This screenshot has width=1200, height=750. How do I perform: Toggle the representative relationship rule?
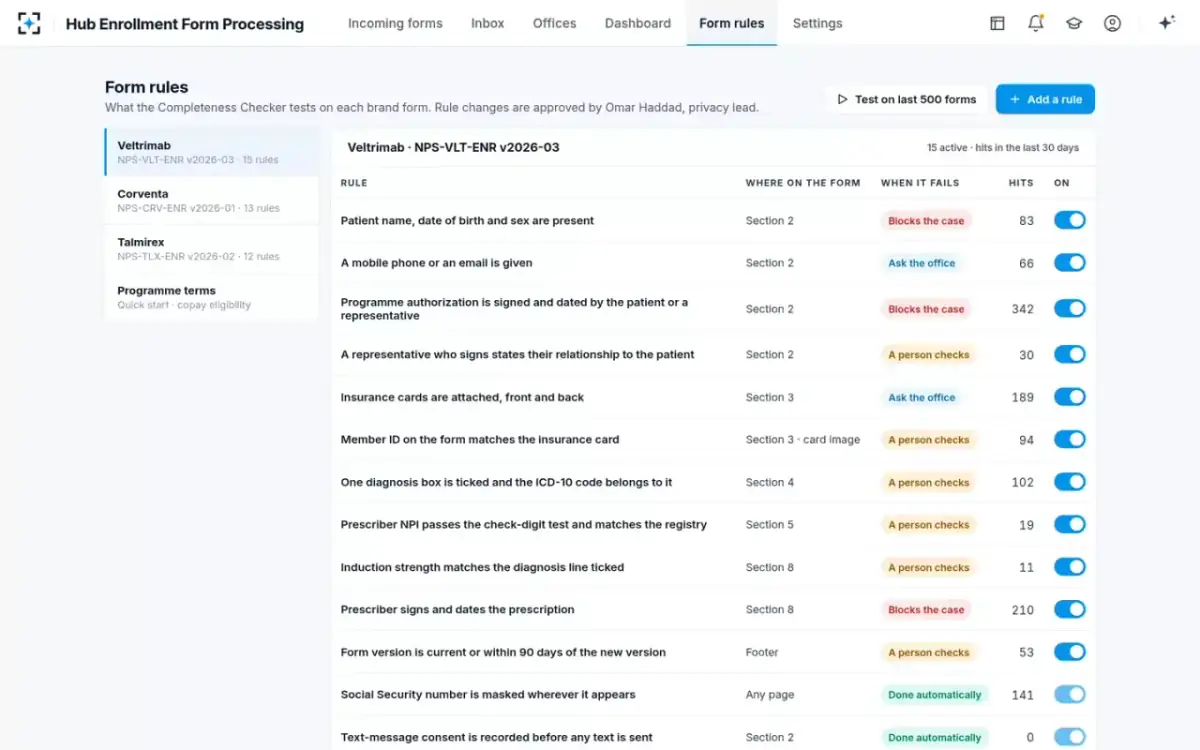[1069, 354]
